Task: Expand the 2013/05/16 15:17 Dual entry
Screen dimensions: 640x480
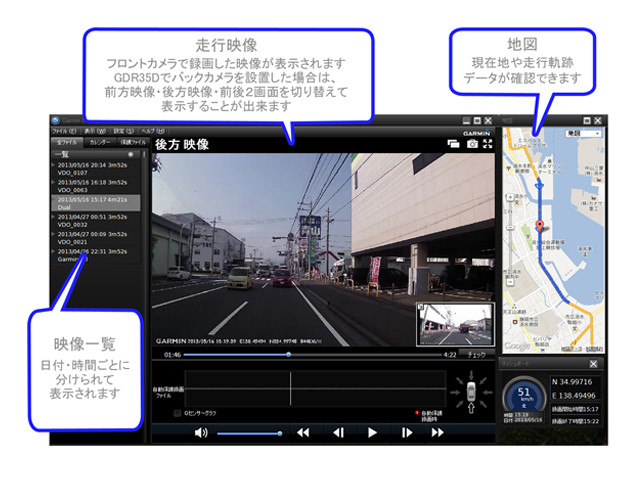Action: 53,200
